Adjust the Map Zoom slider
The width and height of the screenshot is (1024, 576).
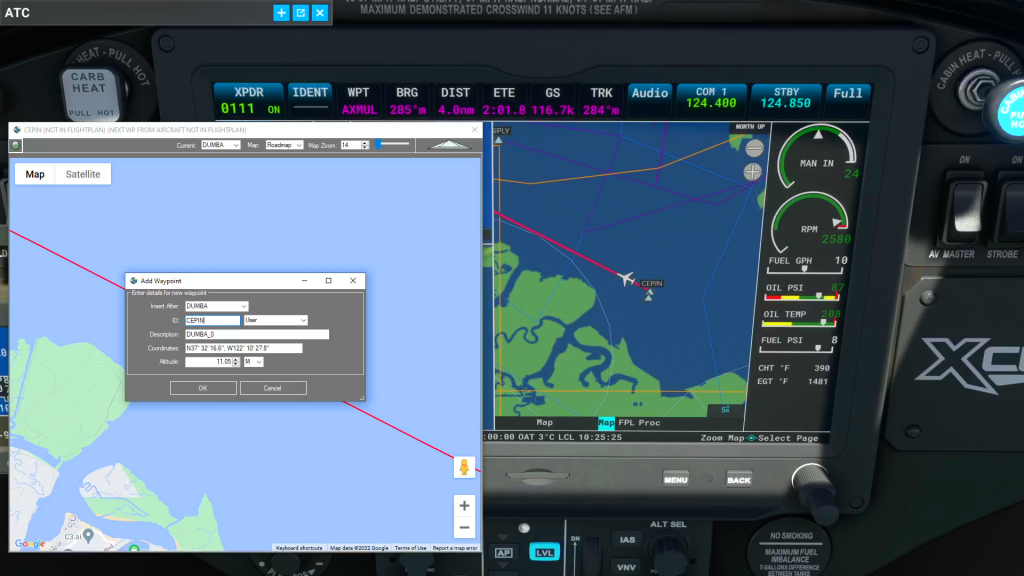click(x=392, y=144)
